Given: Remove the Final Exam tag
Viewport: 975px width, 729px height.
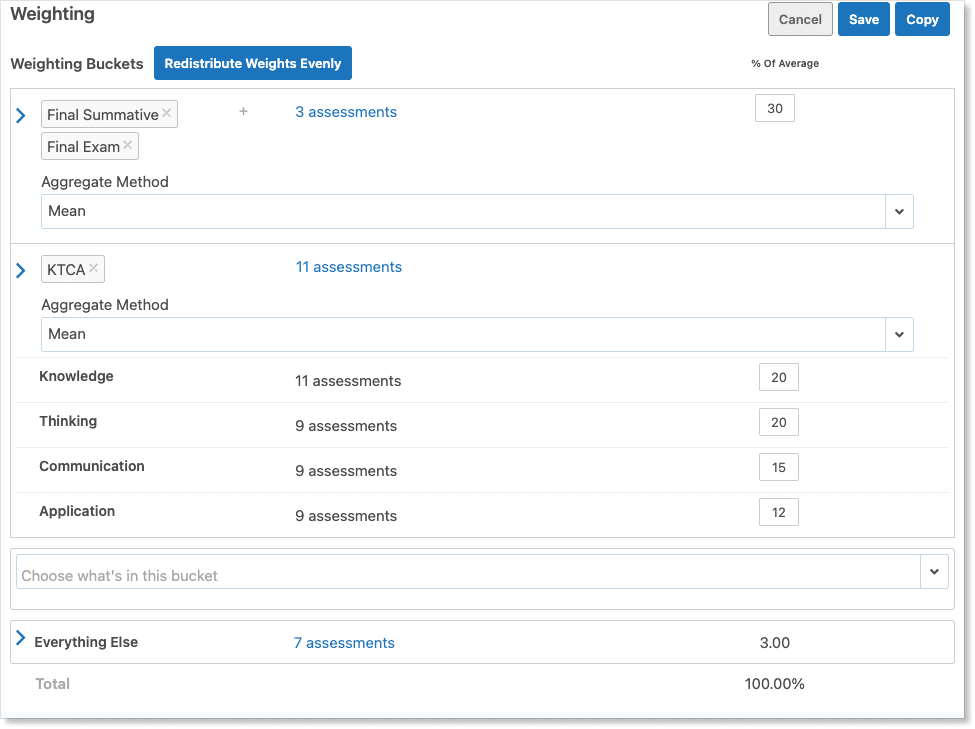Looking at the screenshot, I should point(127,145).
